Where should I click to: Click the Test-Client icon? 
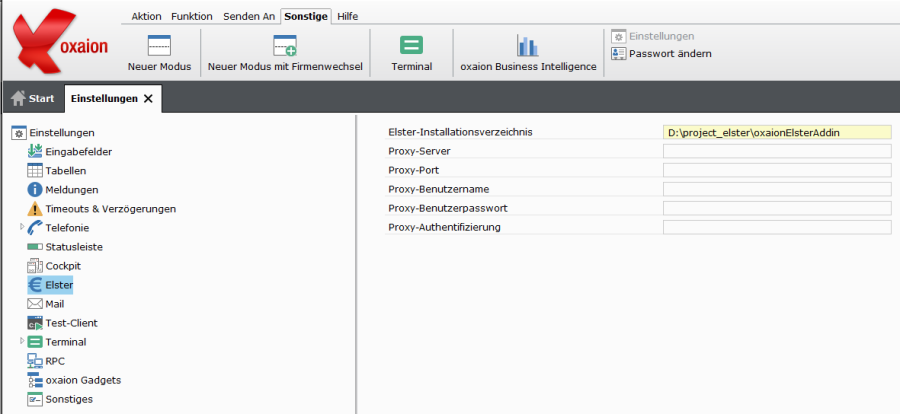35,323
